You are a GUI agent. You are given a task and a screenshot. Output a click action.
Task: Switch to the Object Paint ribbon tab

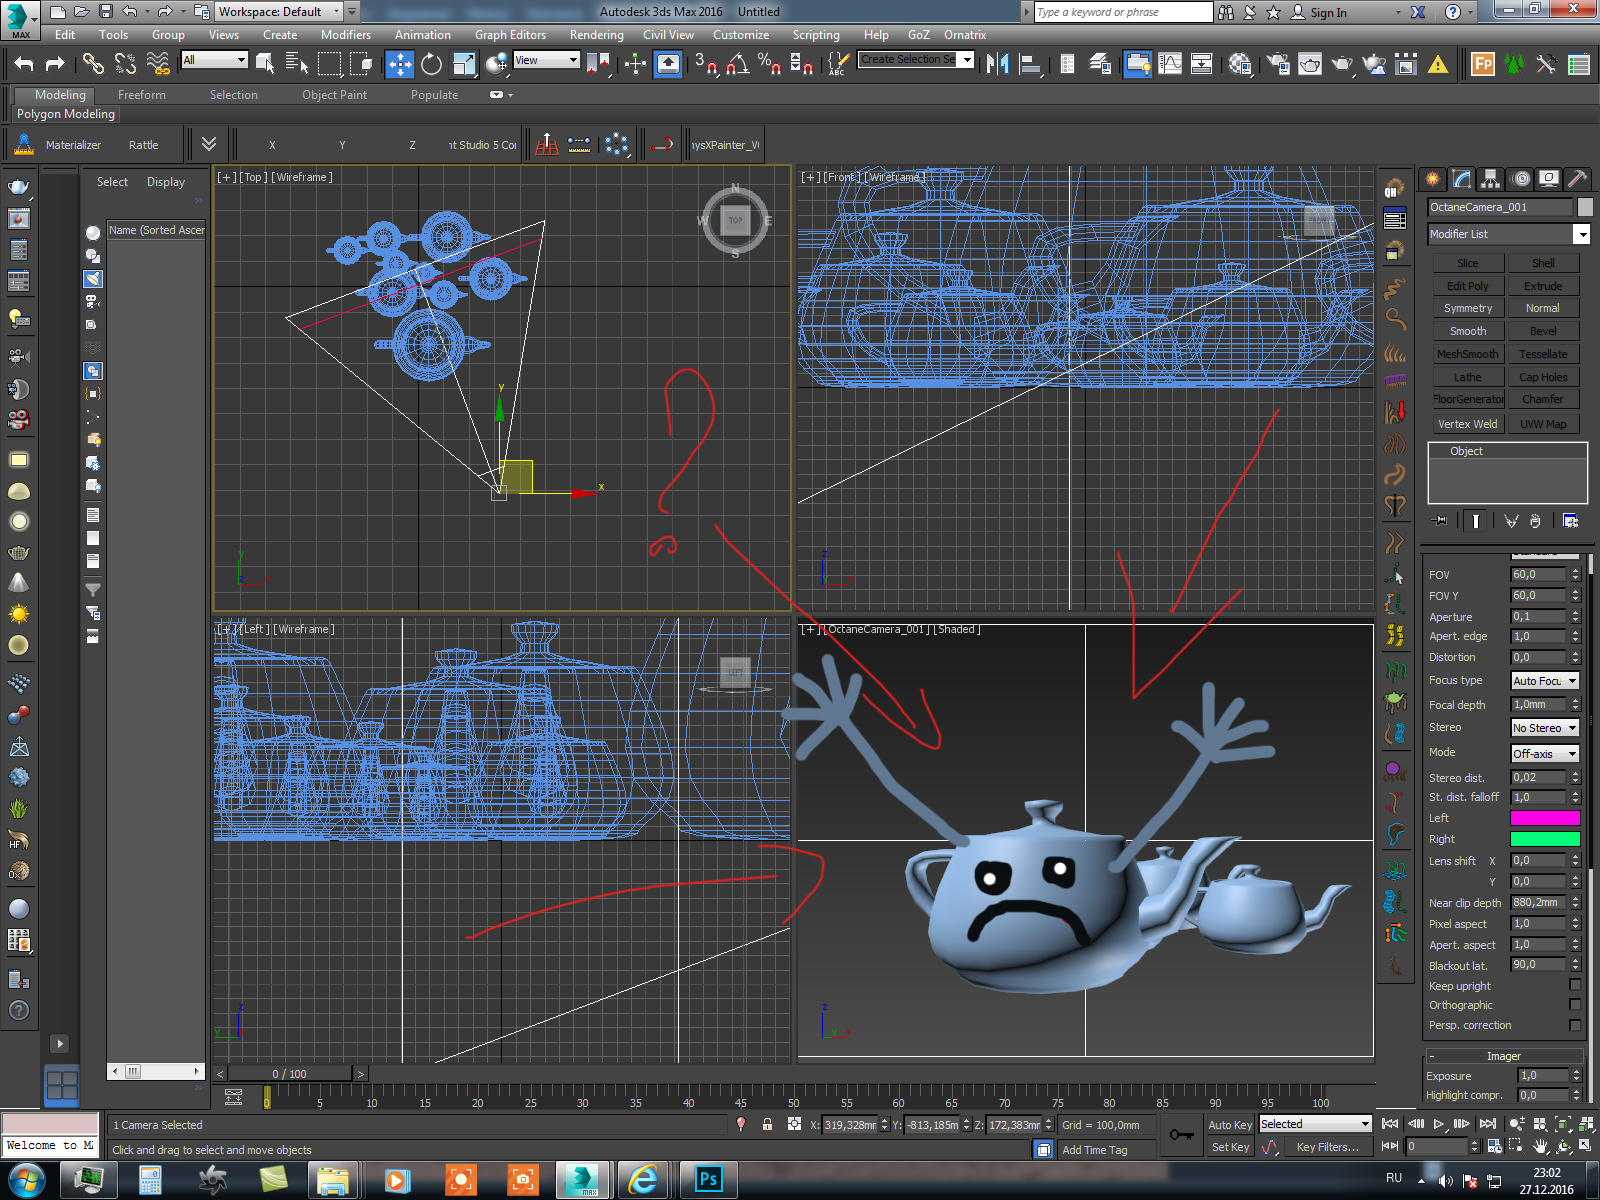[334, 95]
